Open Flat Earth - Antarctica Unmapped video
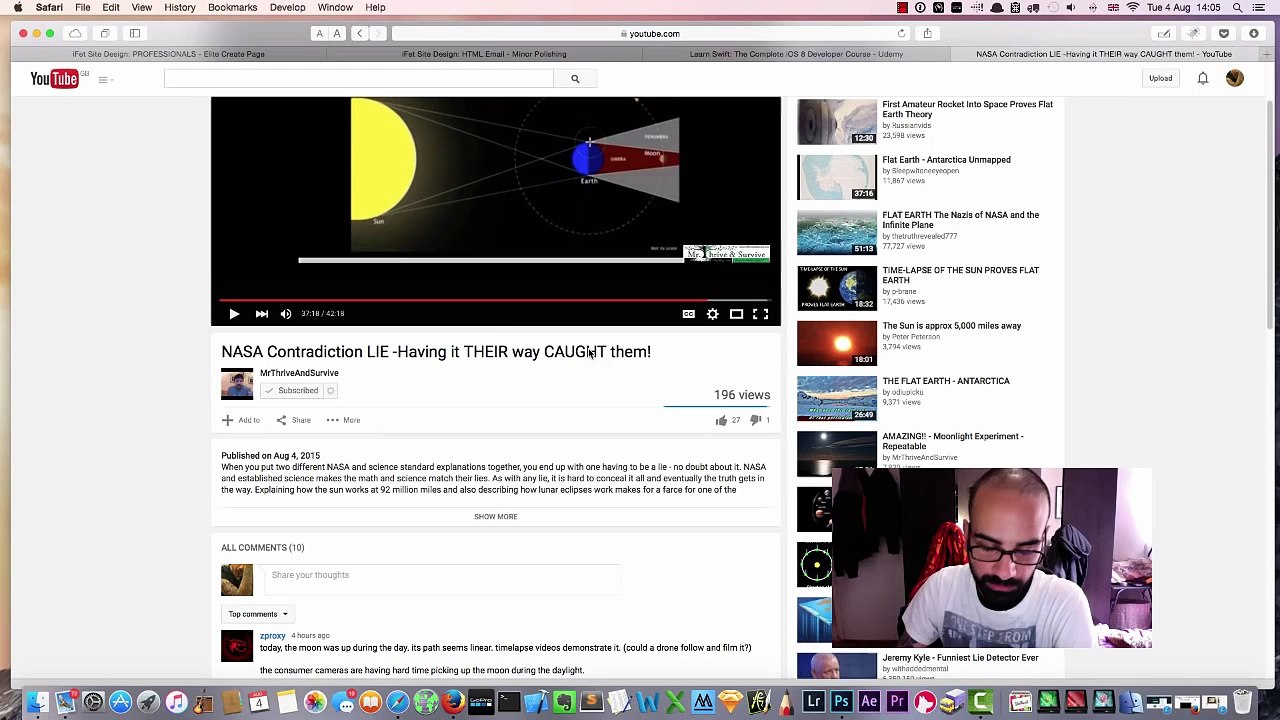Screen dimensions: 1280x720 [x=946, y=160]
